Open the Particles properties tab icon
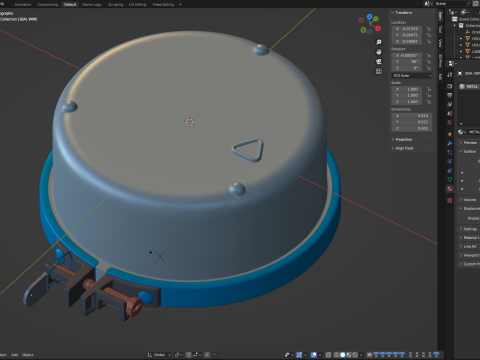 click(450, 152)
